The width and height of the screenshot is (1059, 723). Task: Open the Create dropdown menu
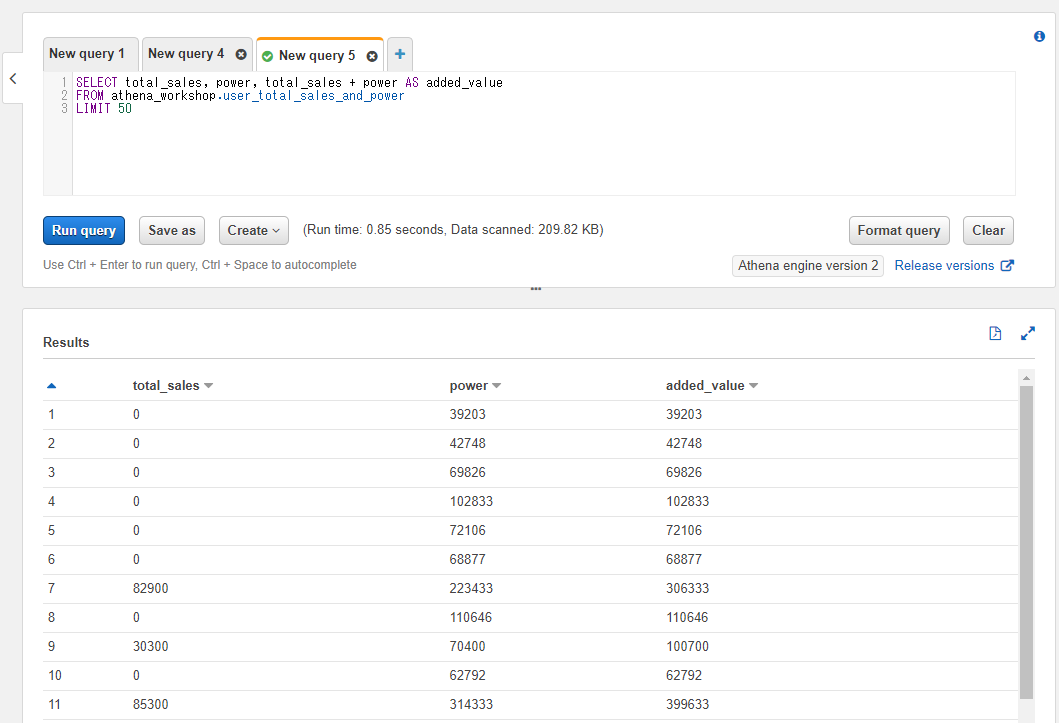pyautogui.click(x=253, y=230)
